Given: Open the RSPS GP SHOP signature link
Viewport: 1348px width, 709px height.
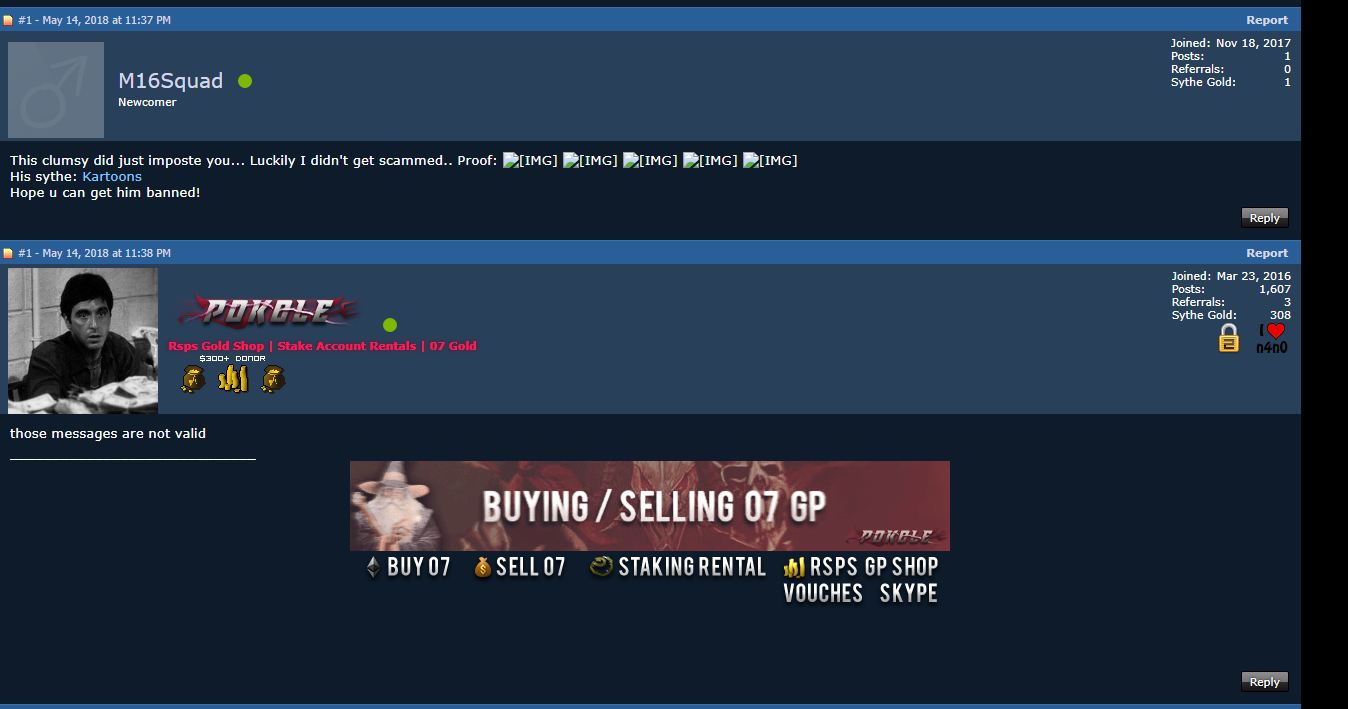Looking at the screenshot, I should tap(861, 567).
